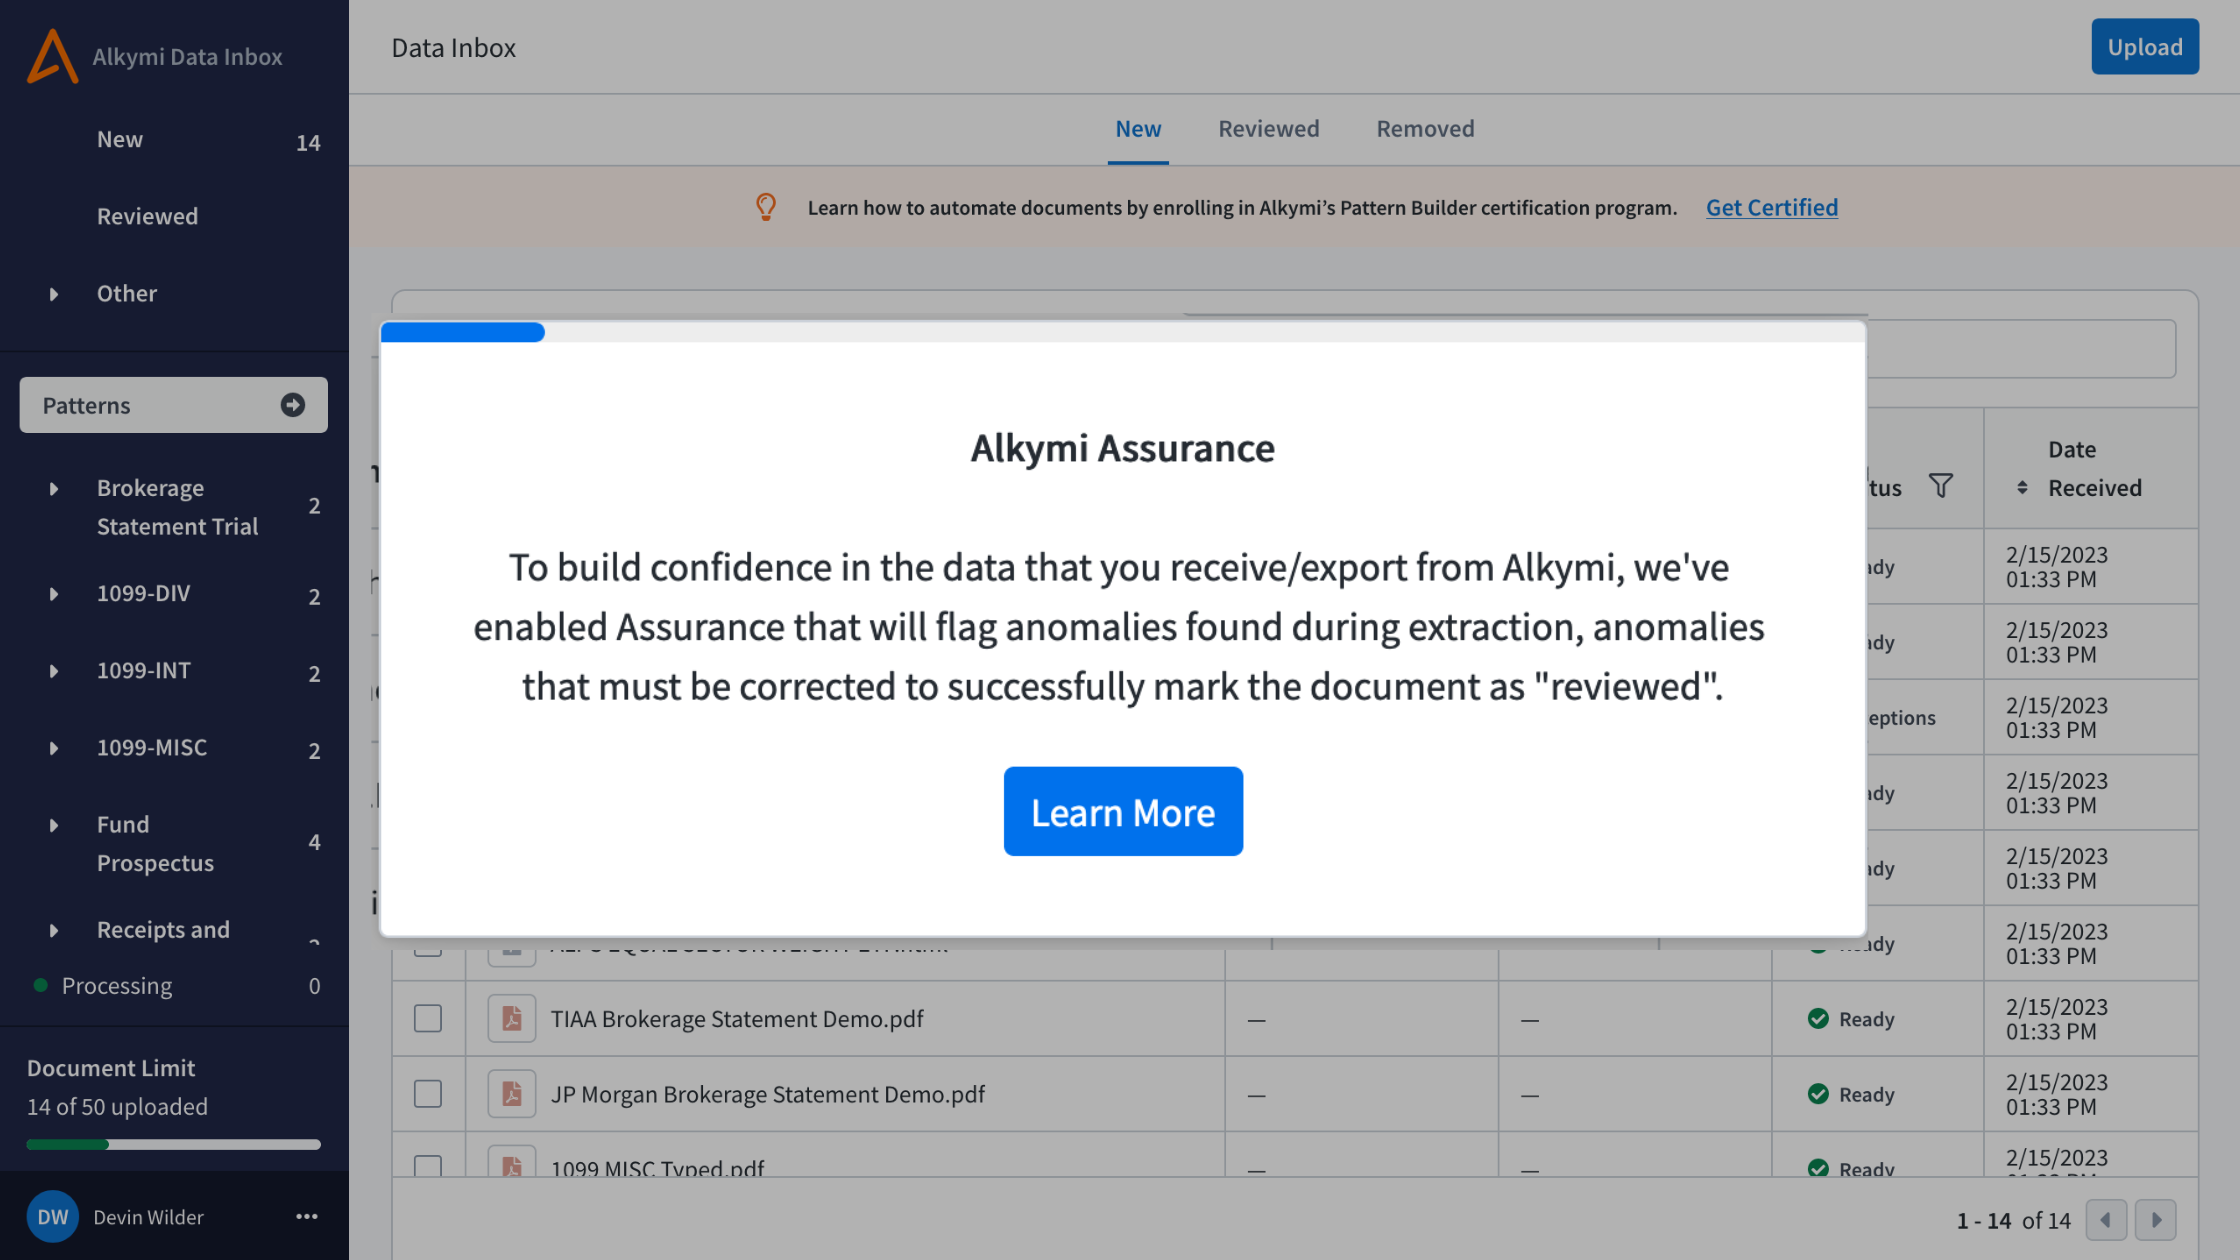Image resolution: width=2240 pixels, height=1260 pixels.
Task: Click the Document Limit progress bar
Action: (x=173, y=1144)
